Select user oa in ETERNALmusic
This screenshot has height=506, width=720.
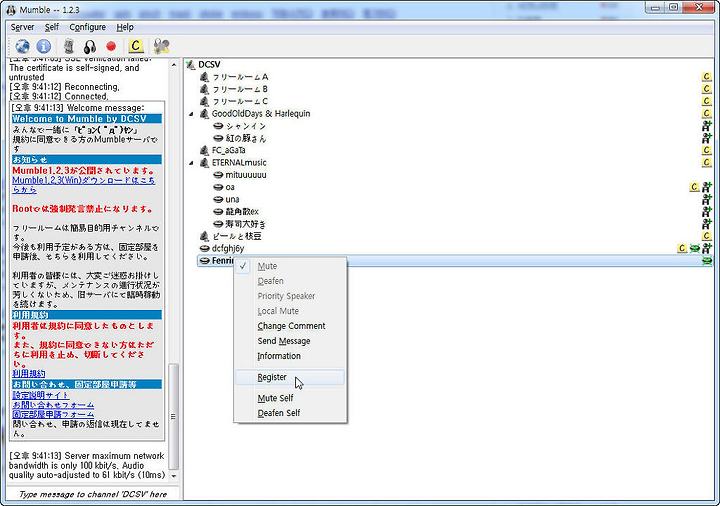[x=230, y=187]
